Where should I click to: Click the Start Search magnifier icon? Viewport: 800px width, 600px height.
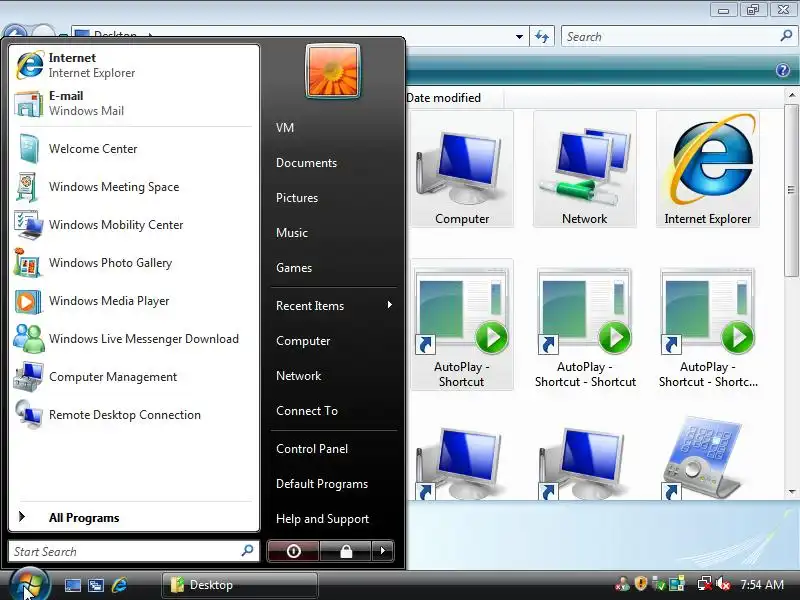tap(247, 551)
